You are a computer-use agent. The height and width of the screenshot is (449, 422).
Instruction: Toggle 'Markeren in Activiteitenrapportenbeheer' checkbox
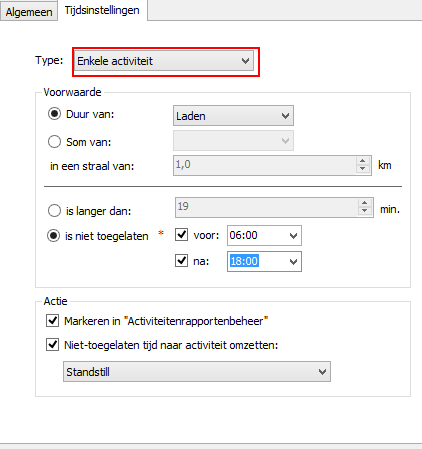(x=53, y=321)
